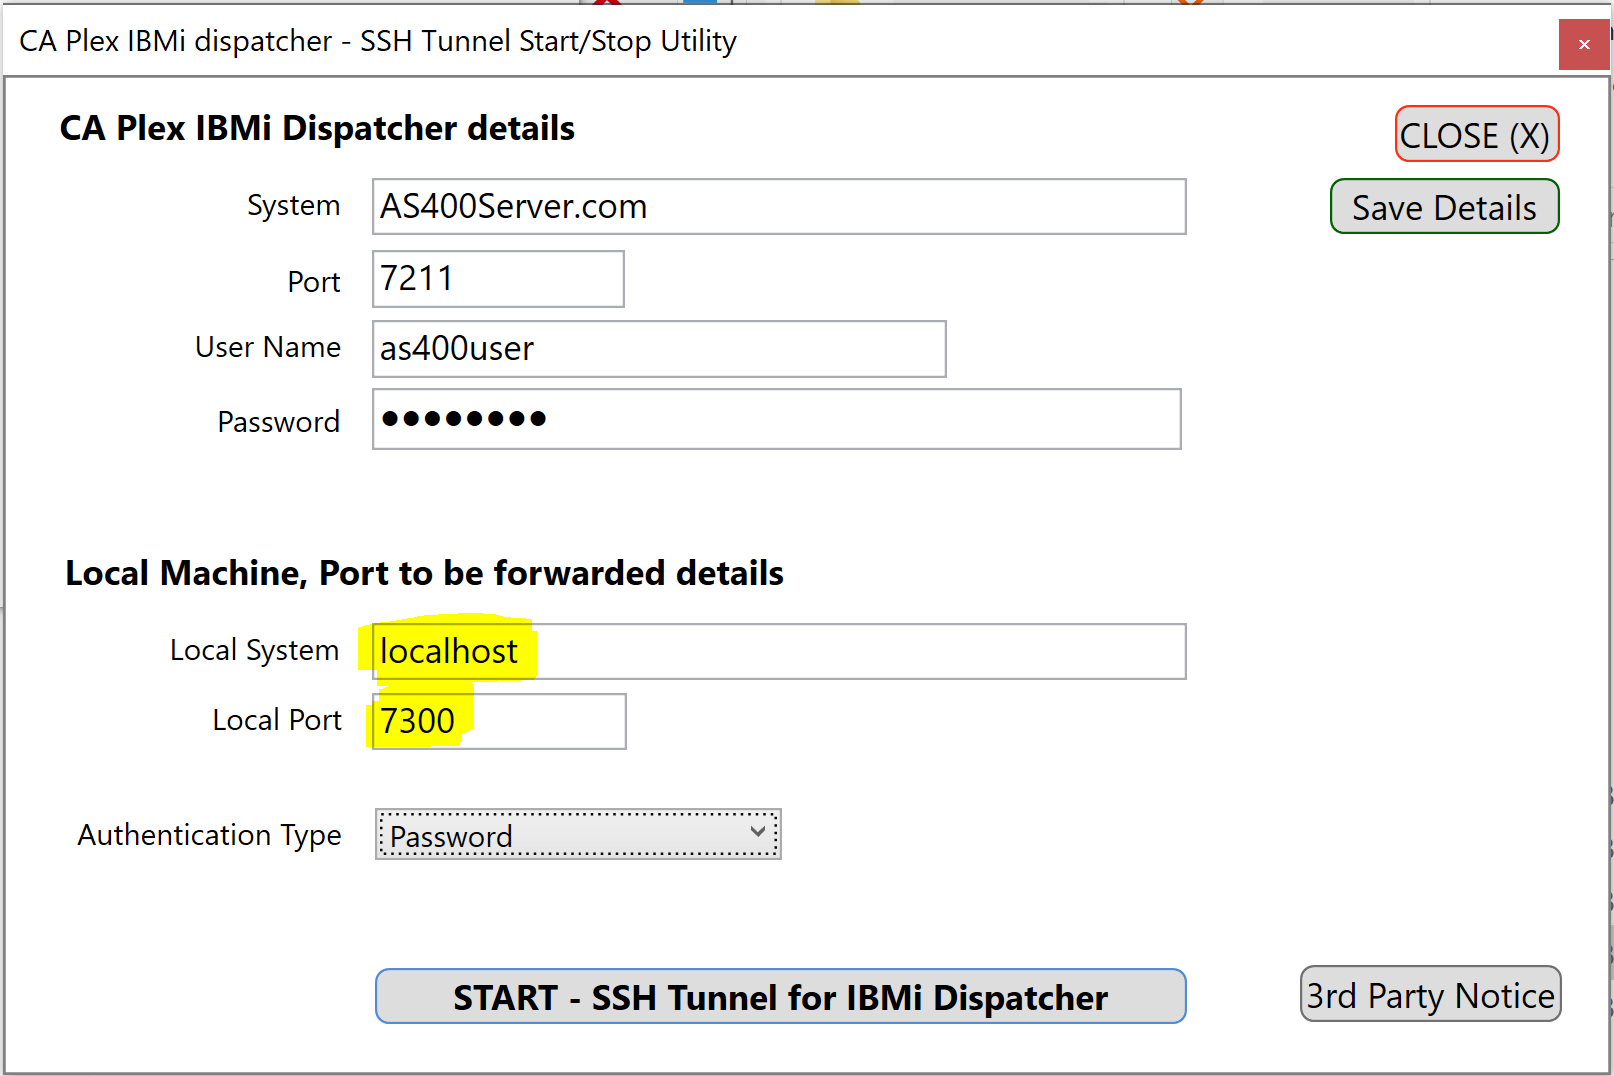This screenshot has height=1076, width=1614.
Task: Click the 'Local Machine, Port to be forwarded details' heading
Action: click(424, 573)
